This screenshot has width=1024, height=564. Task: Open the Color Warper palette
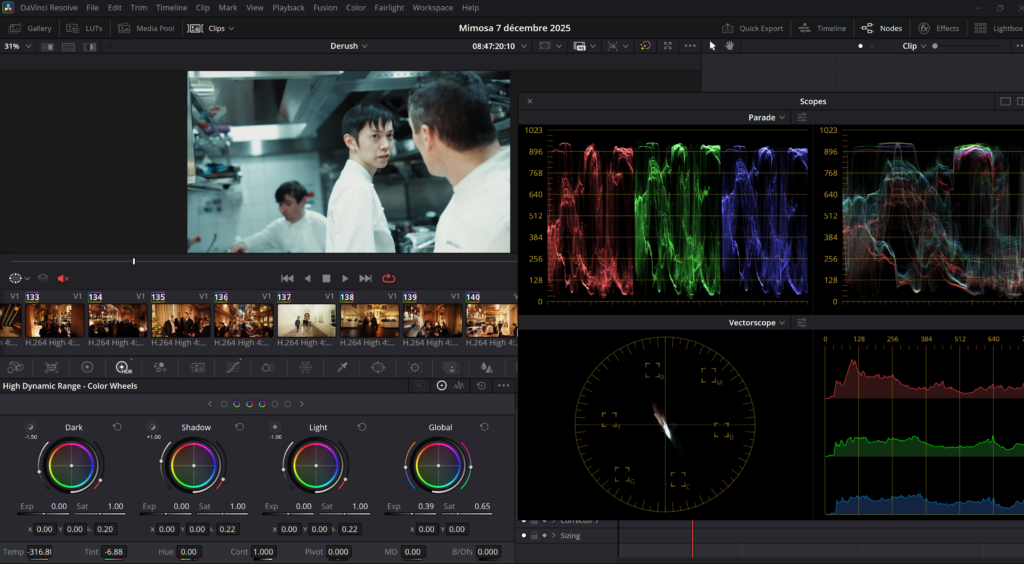305,367
